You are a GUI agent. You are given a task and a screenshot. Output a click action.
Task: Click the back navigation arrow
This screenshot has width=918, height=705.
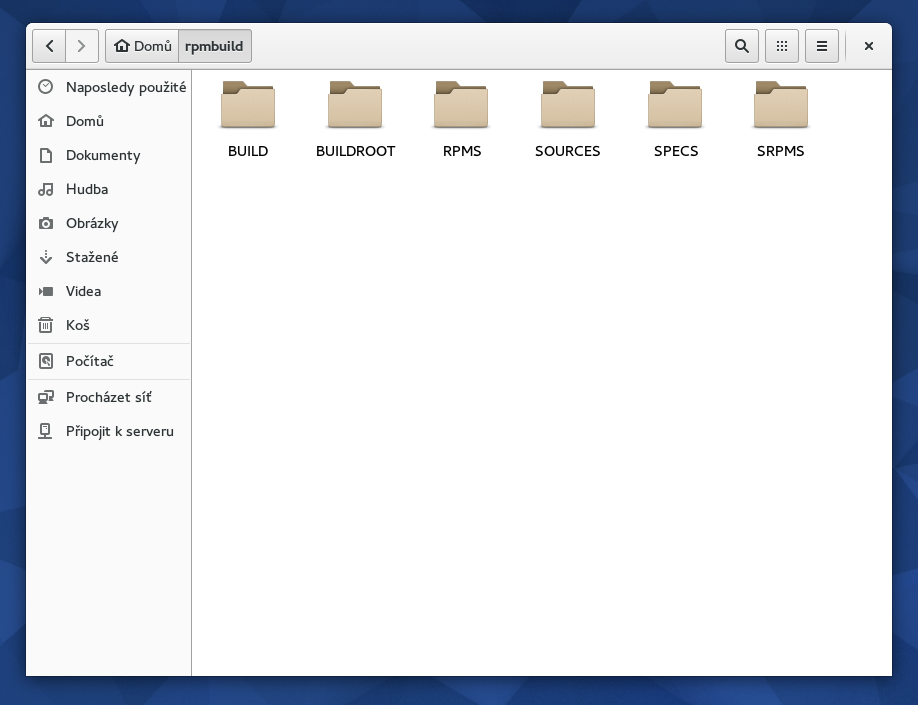click(x=49, y=46)
